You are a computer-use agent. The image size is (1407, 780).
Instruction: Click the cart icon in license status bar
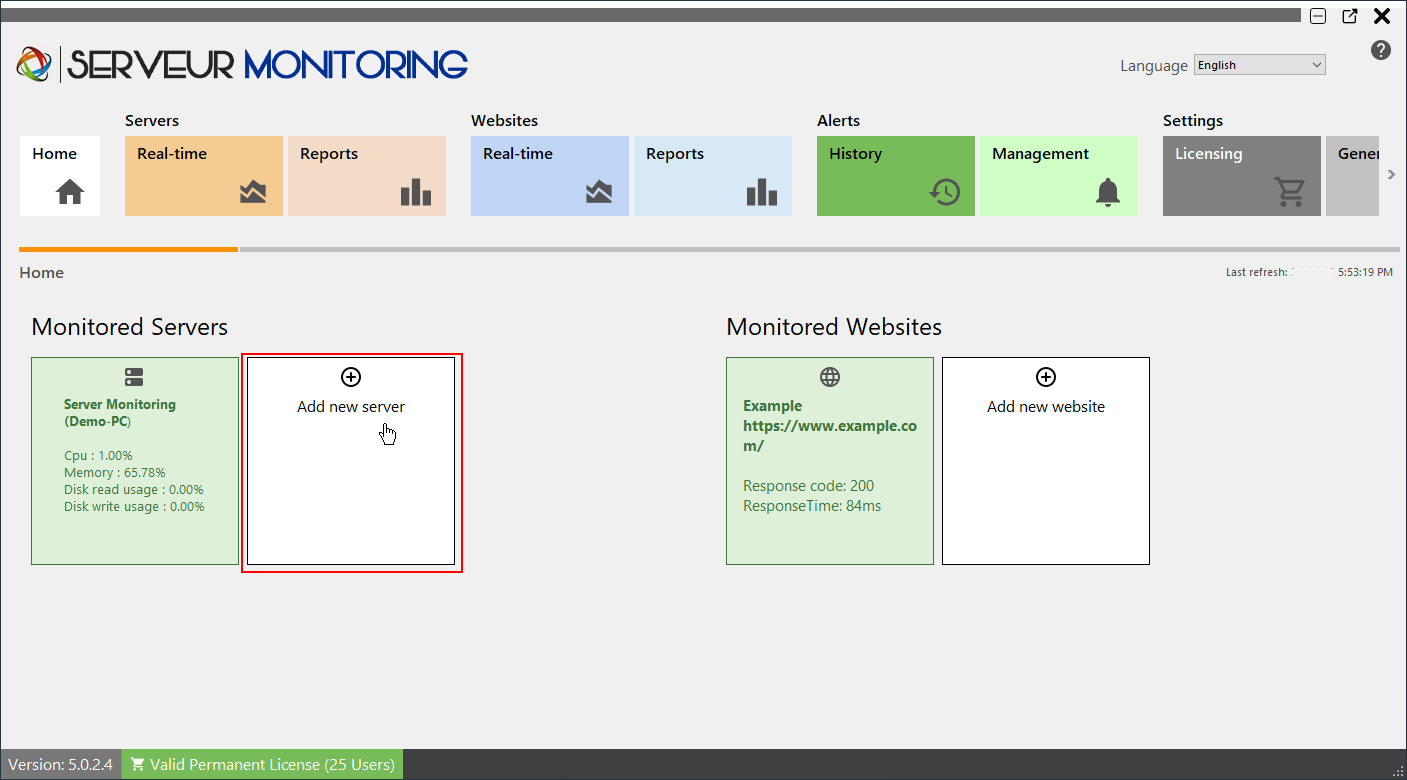tap(137, 765)
